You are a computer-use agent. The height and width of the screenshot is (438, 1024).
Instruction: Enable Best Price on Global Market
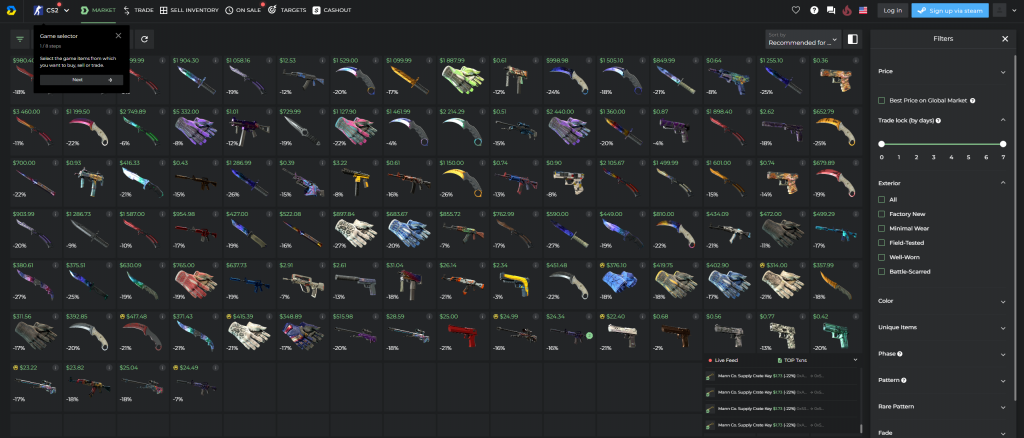click(x=881, y=100)
